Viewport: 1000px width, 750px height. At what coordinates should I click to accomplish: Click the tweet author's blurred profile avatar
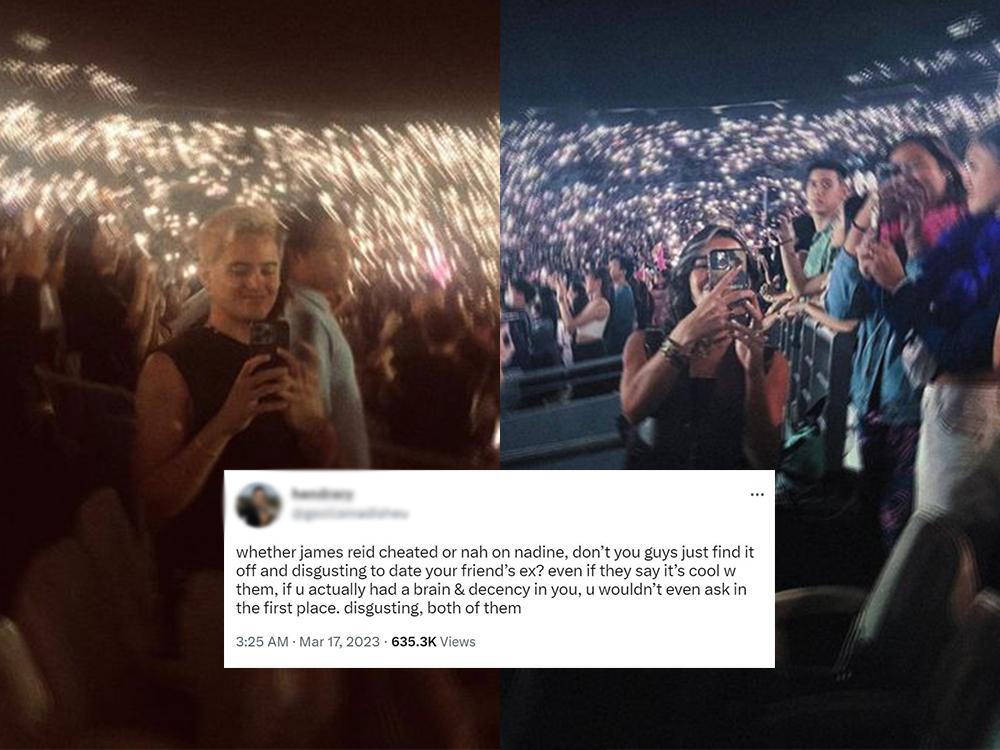[258, 505]
